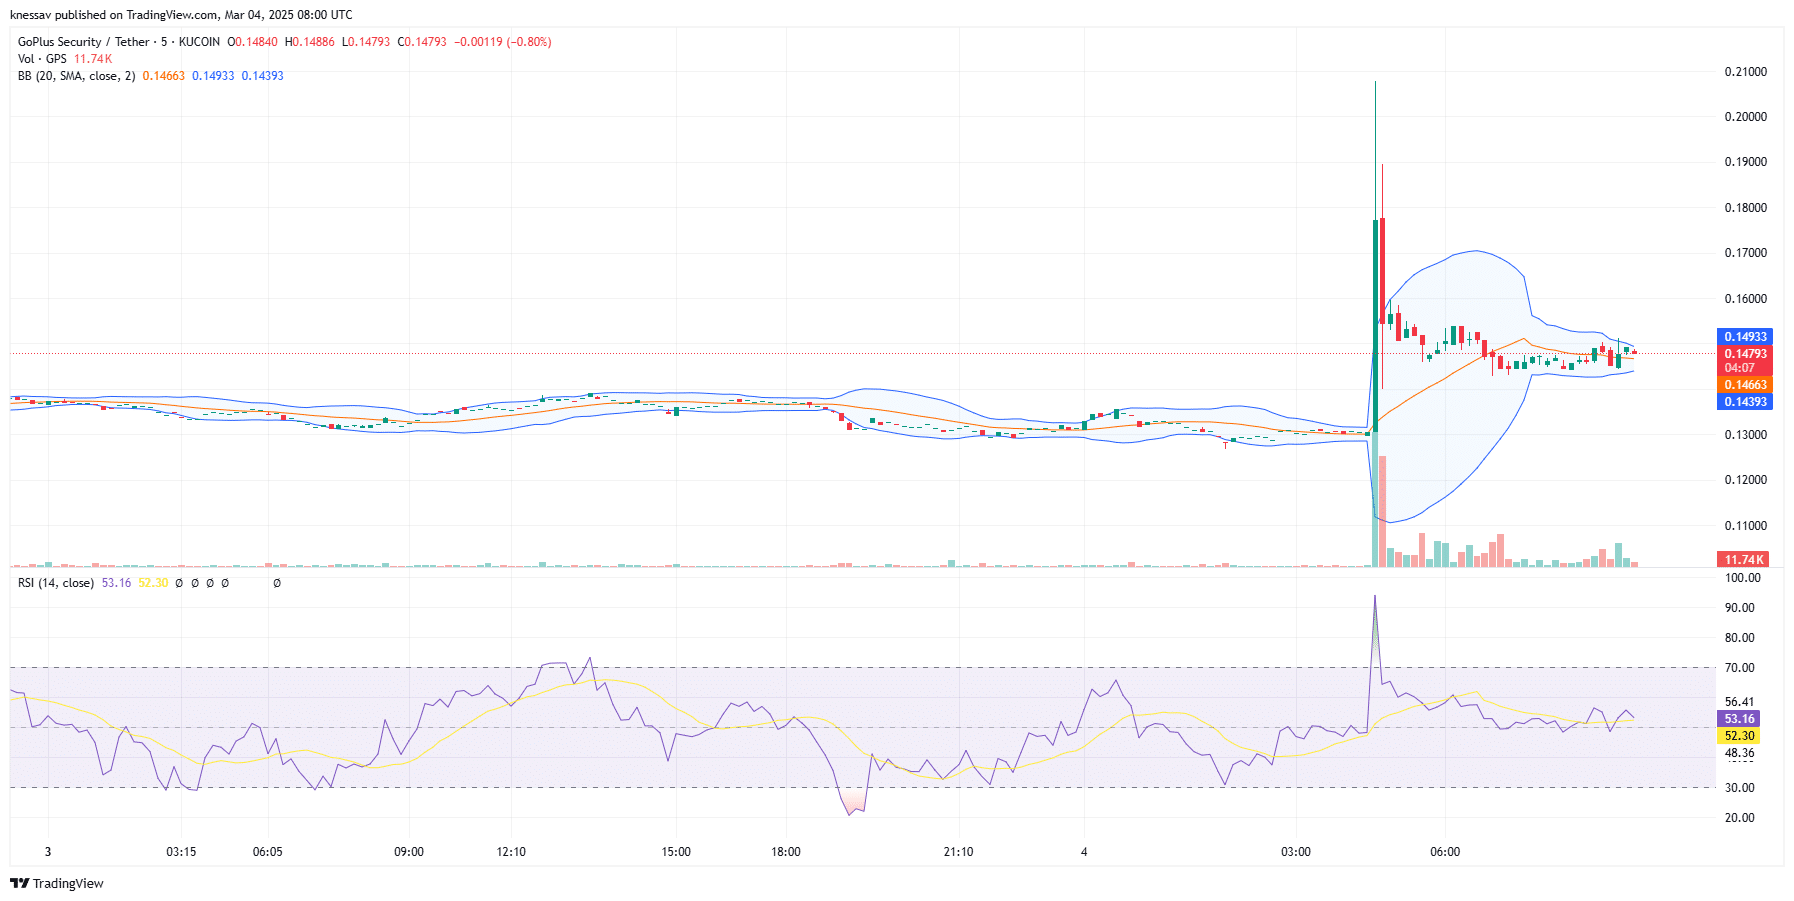
Task: Click the 21:10 time axis label
Action: pos(958,852)
